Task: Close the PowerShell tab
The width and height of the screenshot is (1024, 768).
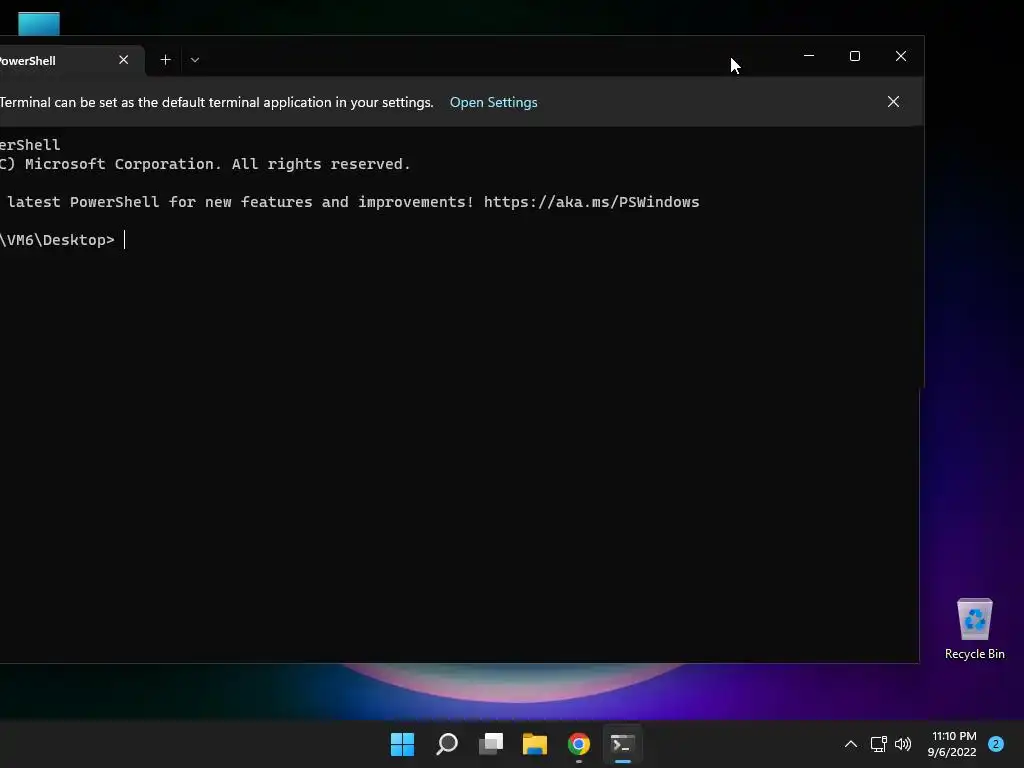Action: point(123,60)
